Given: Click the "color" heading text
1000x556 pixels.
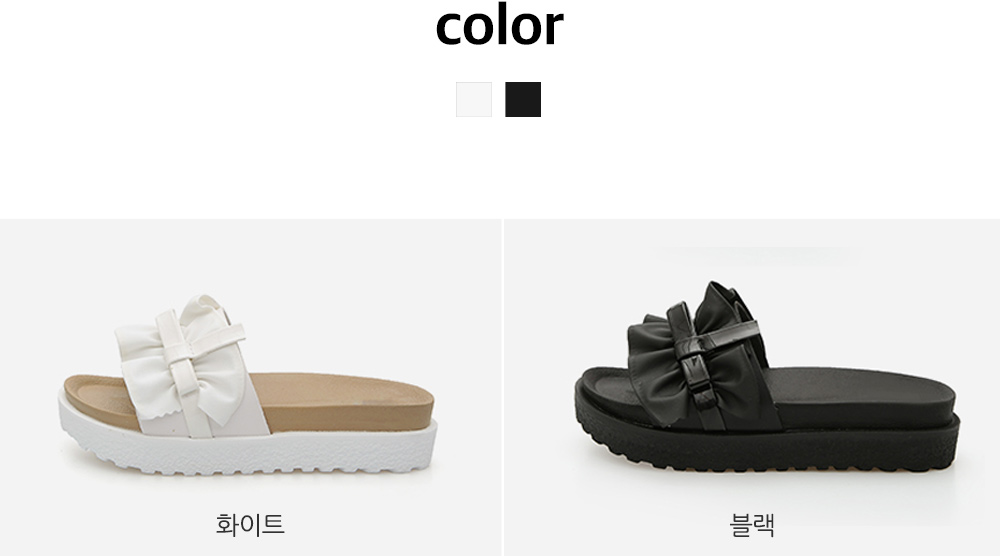Looking at the screenshot, I should pos(499,26).
